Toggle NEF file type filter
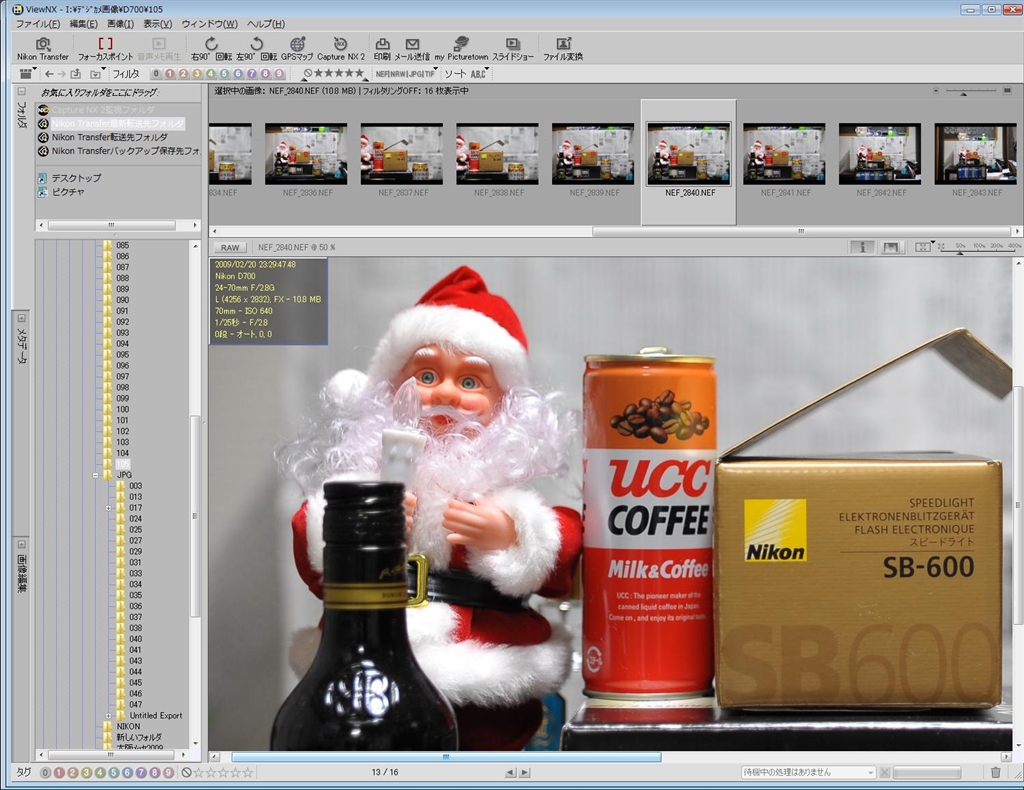The image size is (1024, 790). click(382, 74)
